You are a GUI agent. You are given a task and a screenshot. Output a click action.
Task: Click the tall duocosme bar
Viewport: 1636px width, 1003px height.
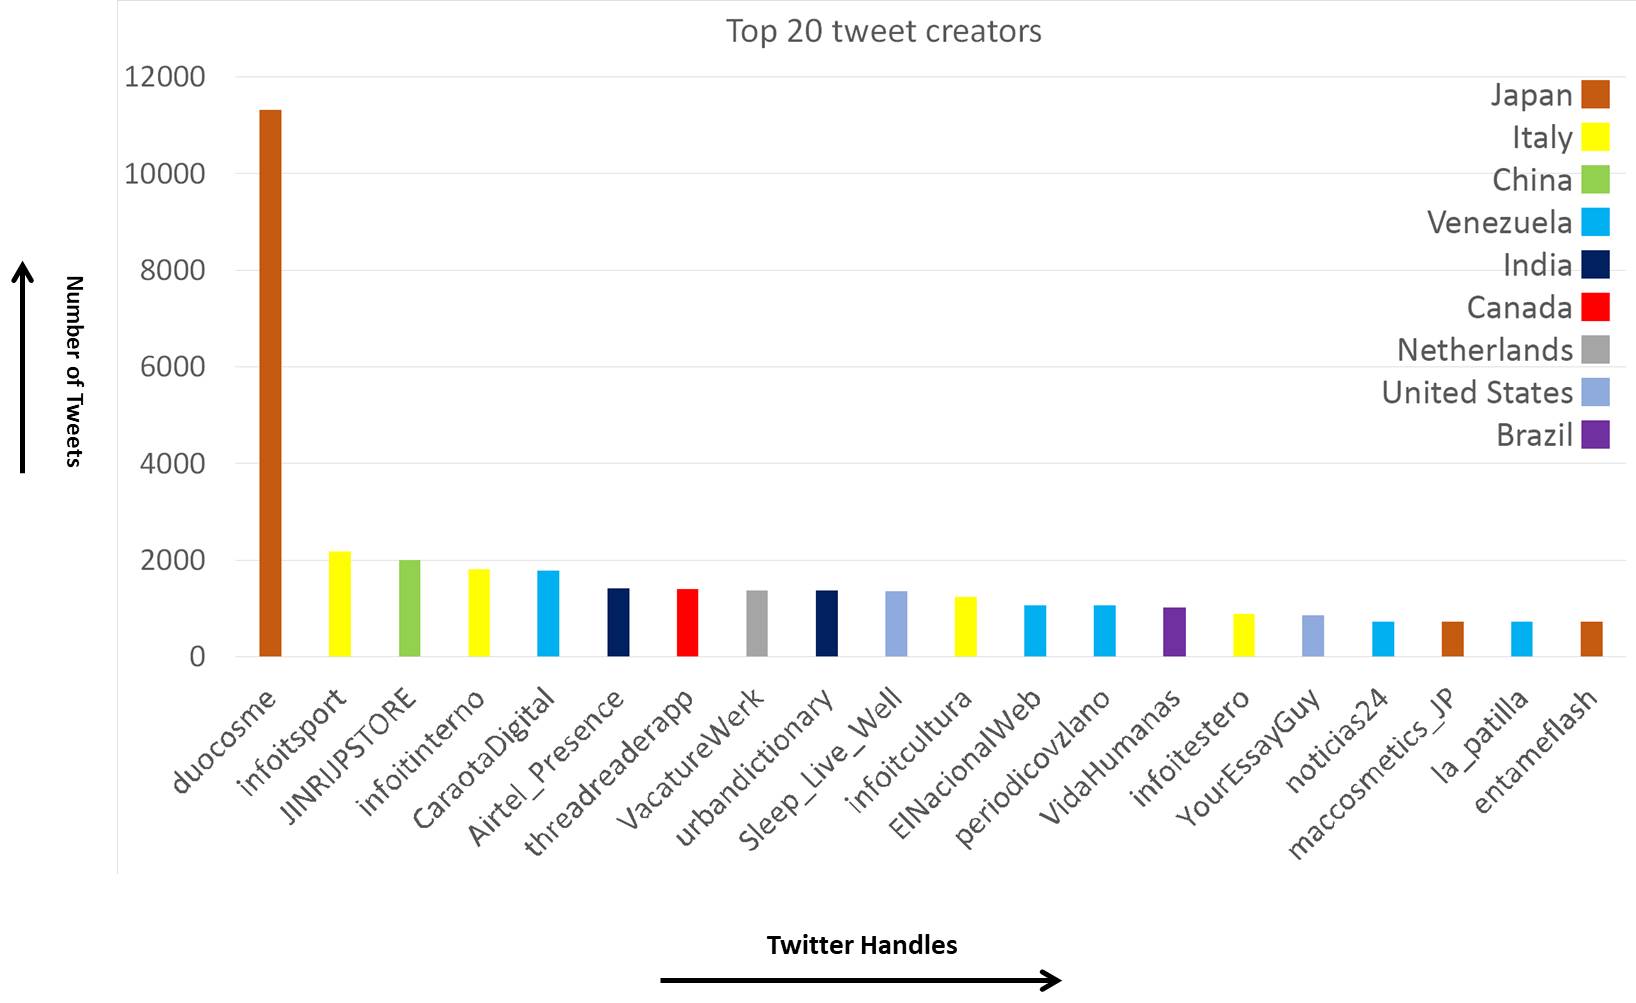tap(270, 383)
